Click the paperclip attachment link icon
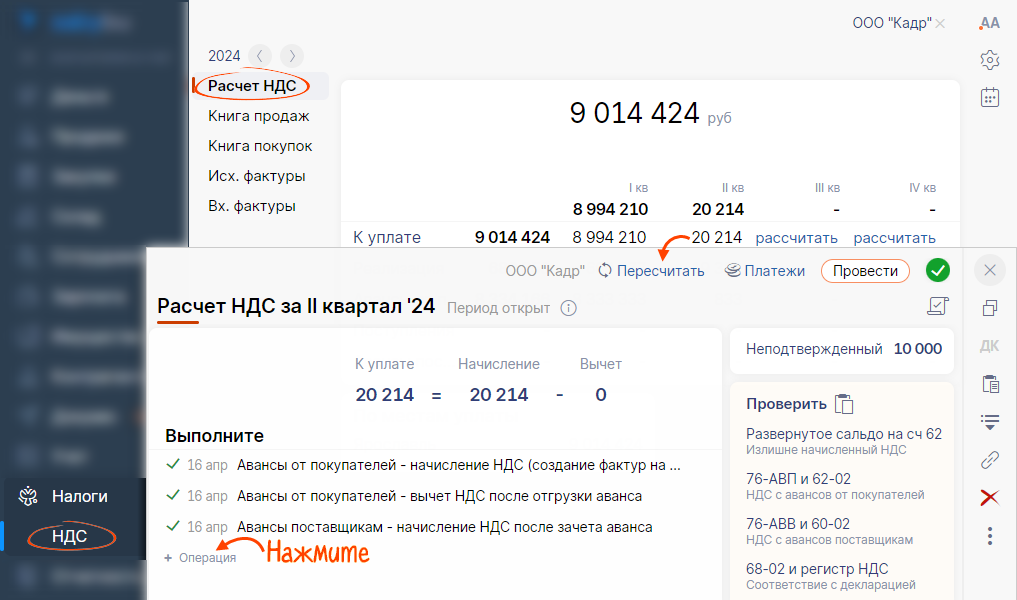 (989, 460)
